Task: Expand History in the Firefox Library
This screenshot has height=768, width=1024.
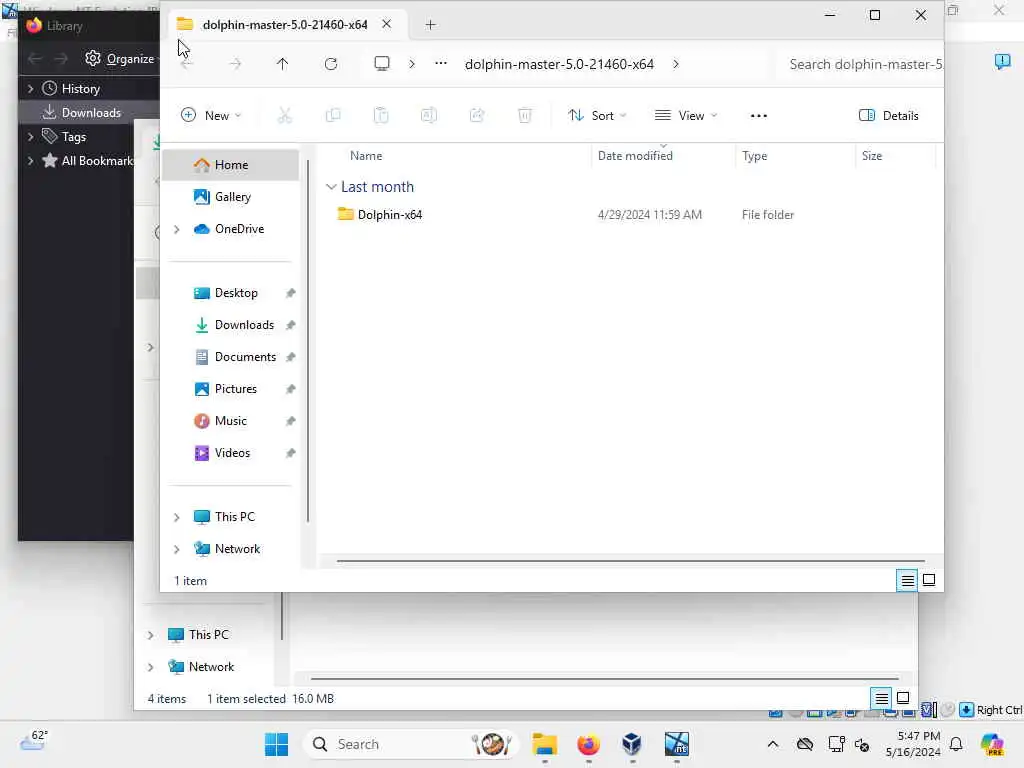Action: pos(30,88)
